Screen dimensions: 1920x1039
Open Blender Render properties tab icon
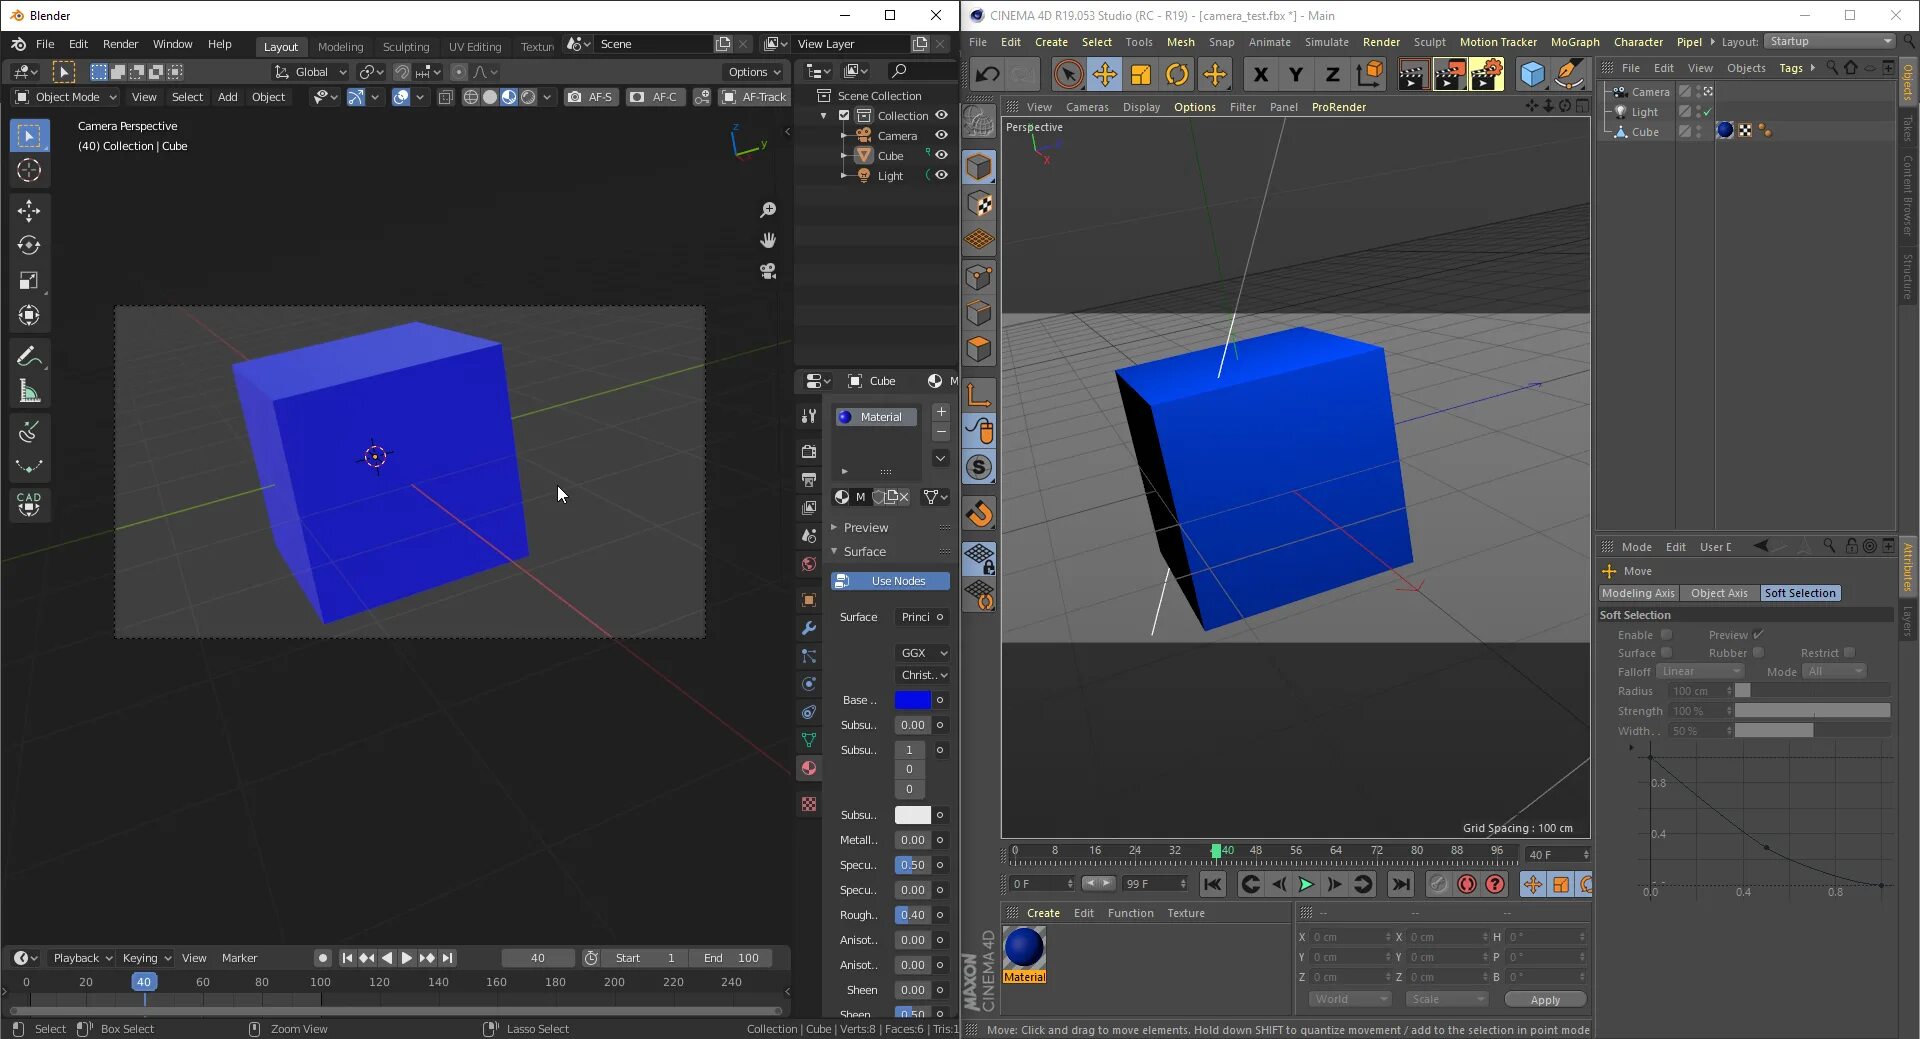809,452
